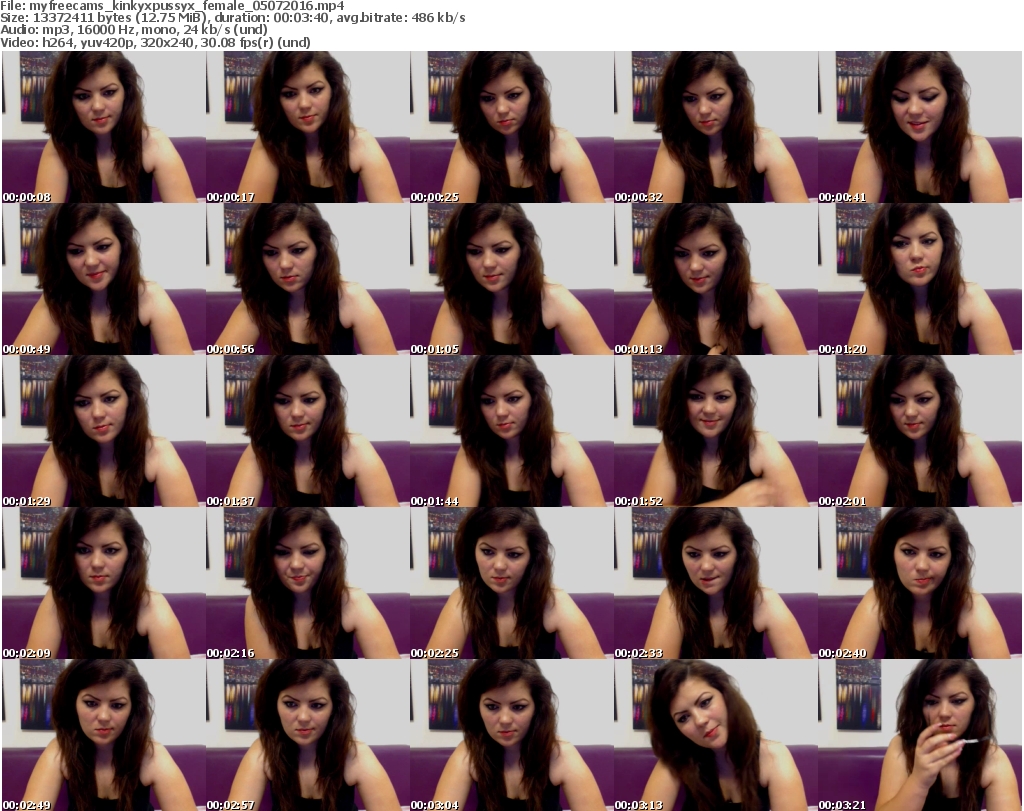Pick the frame marked 00:01:44
The image size is (1024, 811).
click(x=512, y=431)
